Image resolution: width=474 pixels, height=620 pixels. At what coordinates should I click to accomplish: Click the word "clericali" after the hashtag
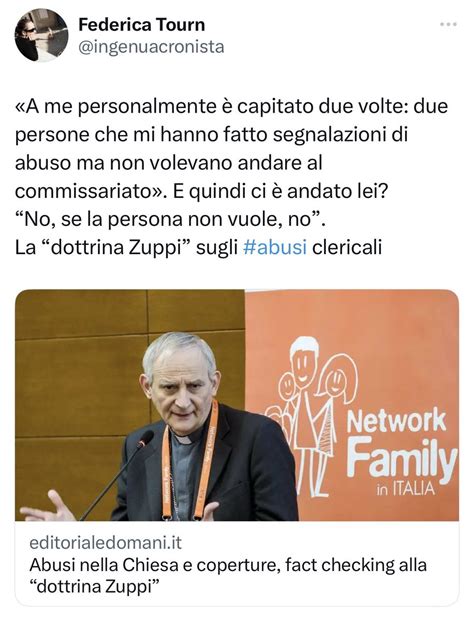pyautogui.click(x=347, y=248)
